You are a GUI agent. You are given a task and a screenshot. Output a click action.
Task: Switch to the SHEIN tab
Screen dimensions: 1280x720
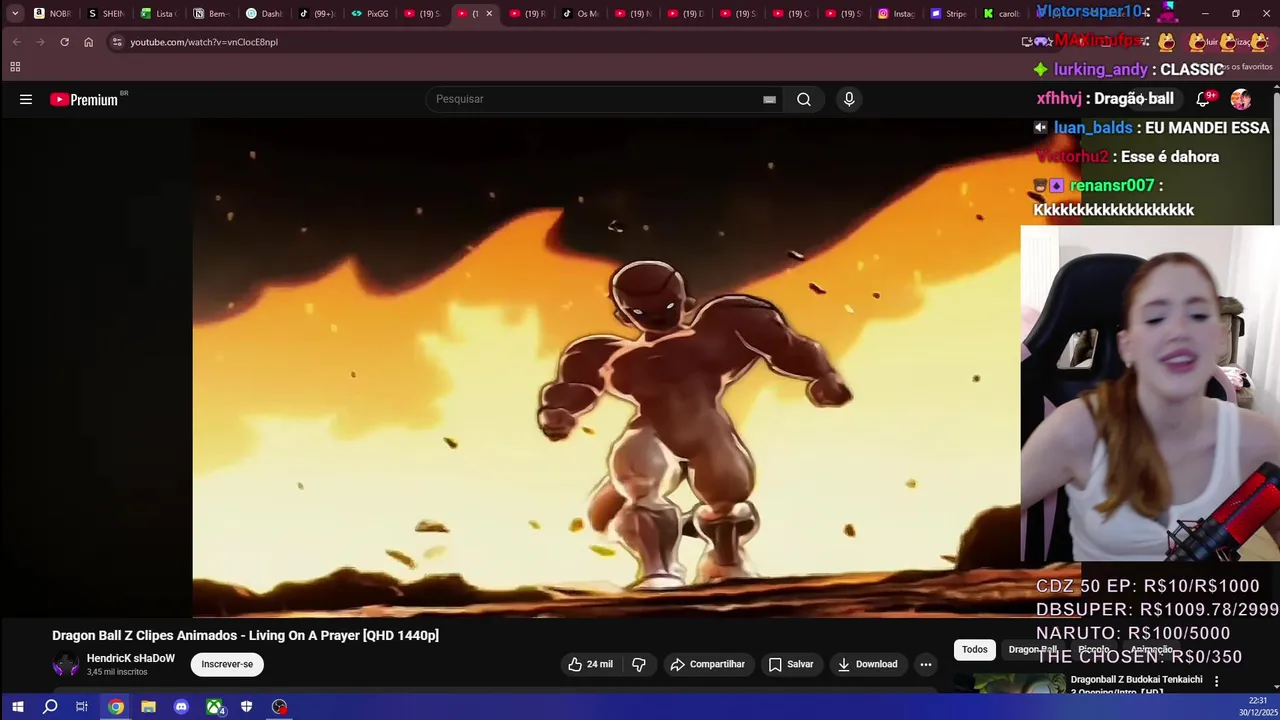tap(106, 14)
